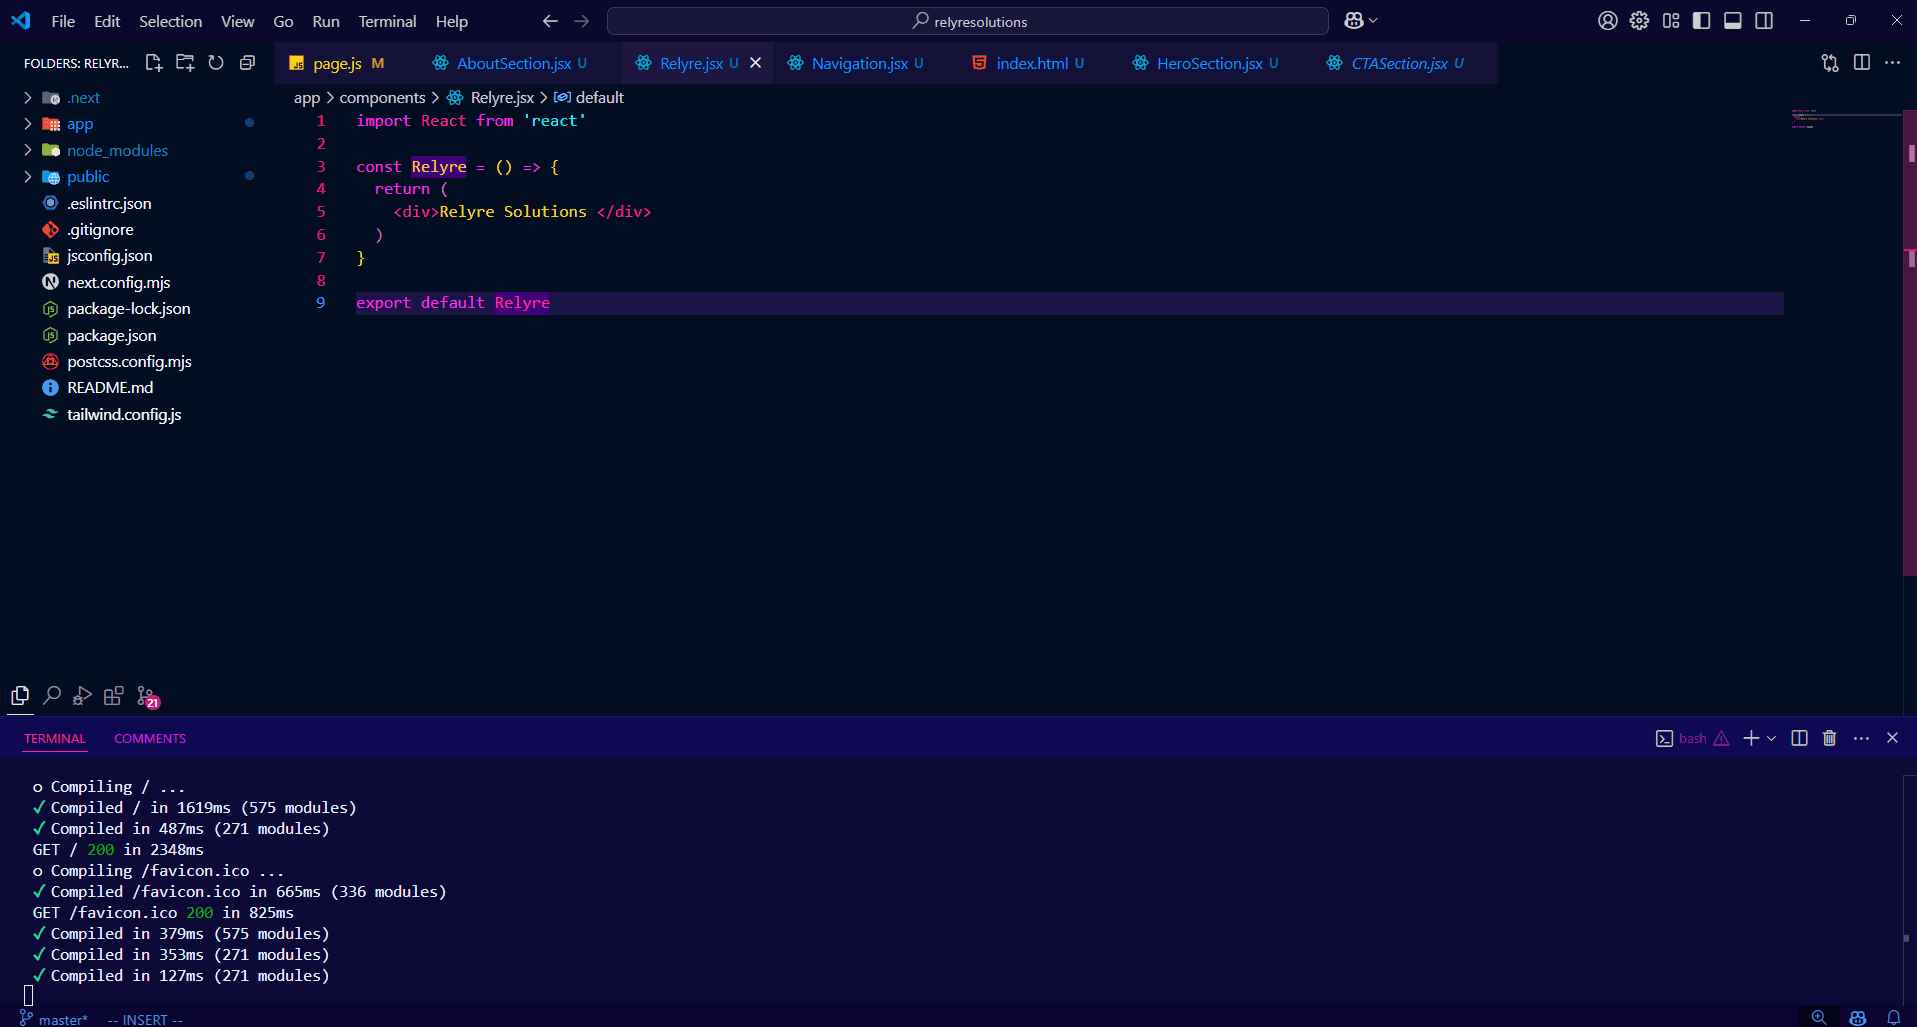The height and width of the screenshot is (1027, 1917).
Task: Switch to the COMMENTS panel tab
Action: click(x=150, y=739)
